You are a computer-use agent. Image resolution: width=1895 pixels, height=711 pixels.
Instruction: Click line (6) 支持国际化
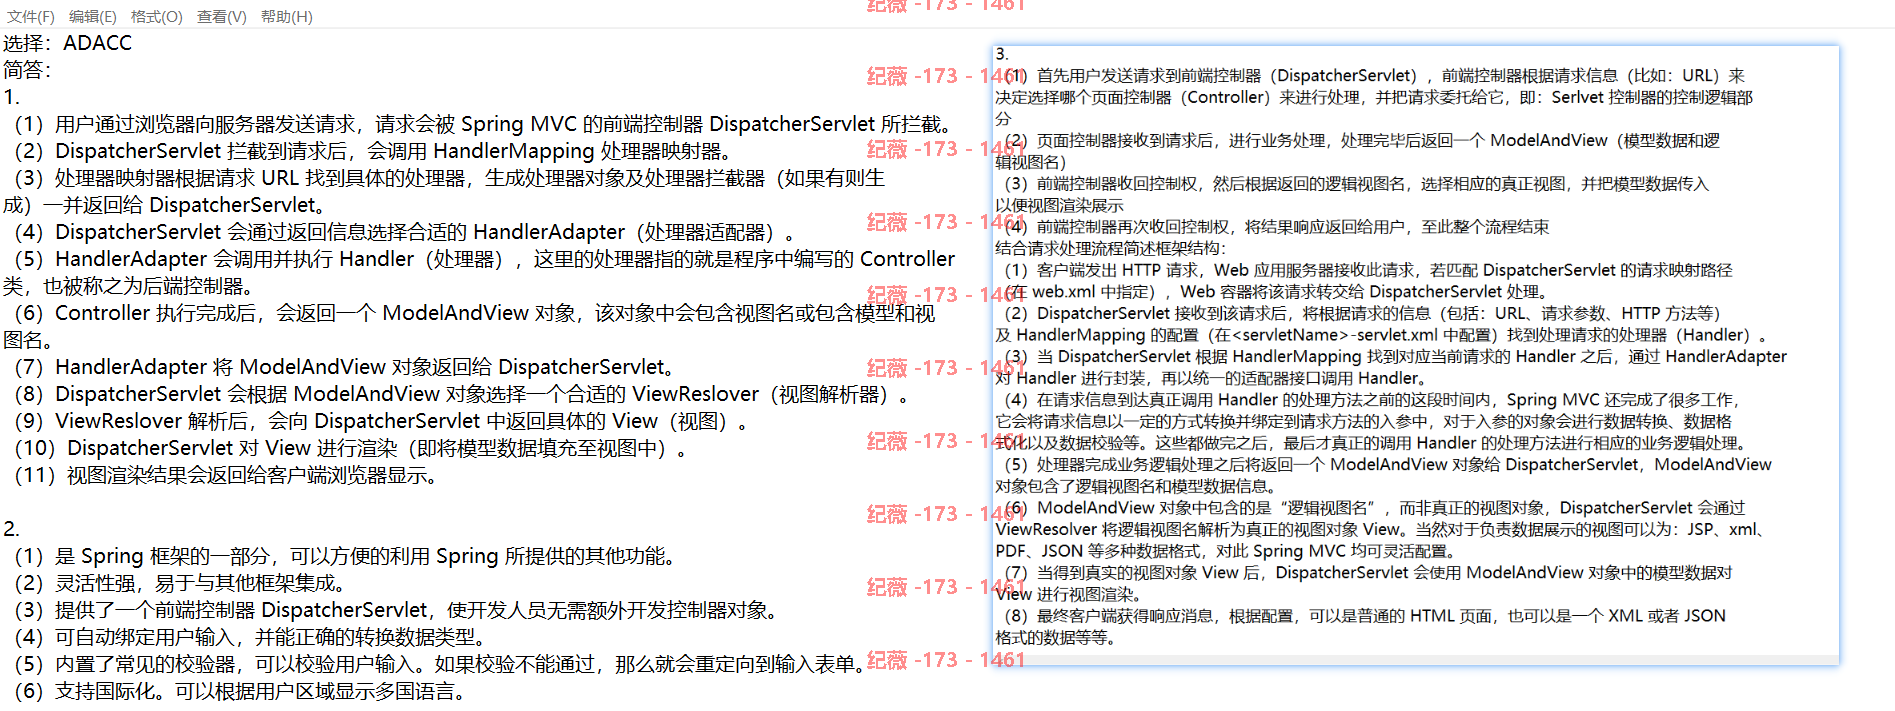[239, 691]
